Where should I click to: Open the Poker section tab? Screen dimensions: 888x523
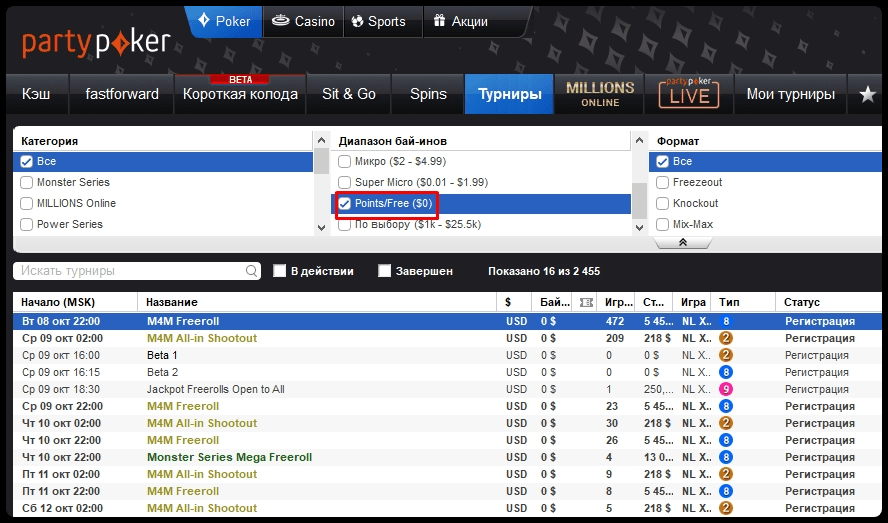224,22
